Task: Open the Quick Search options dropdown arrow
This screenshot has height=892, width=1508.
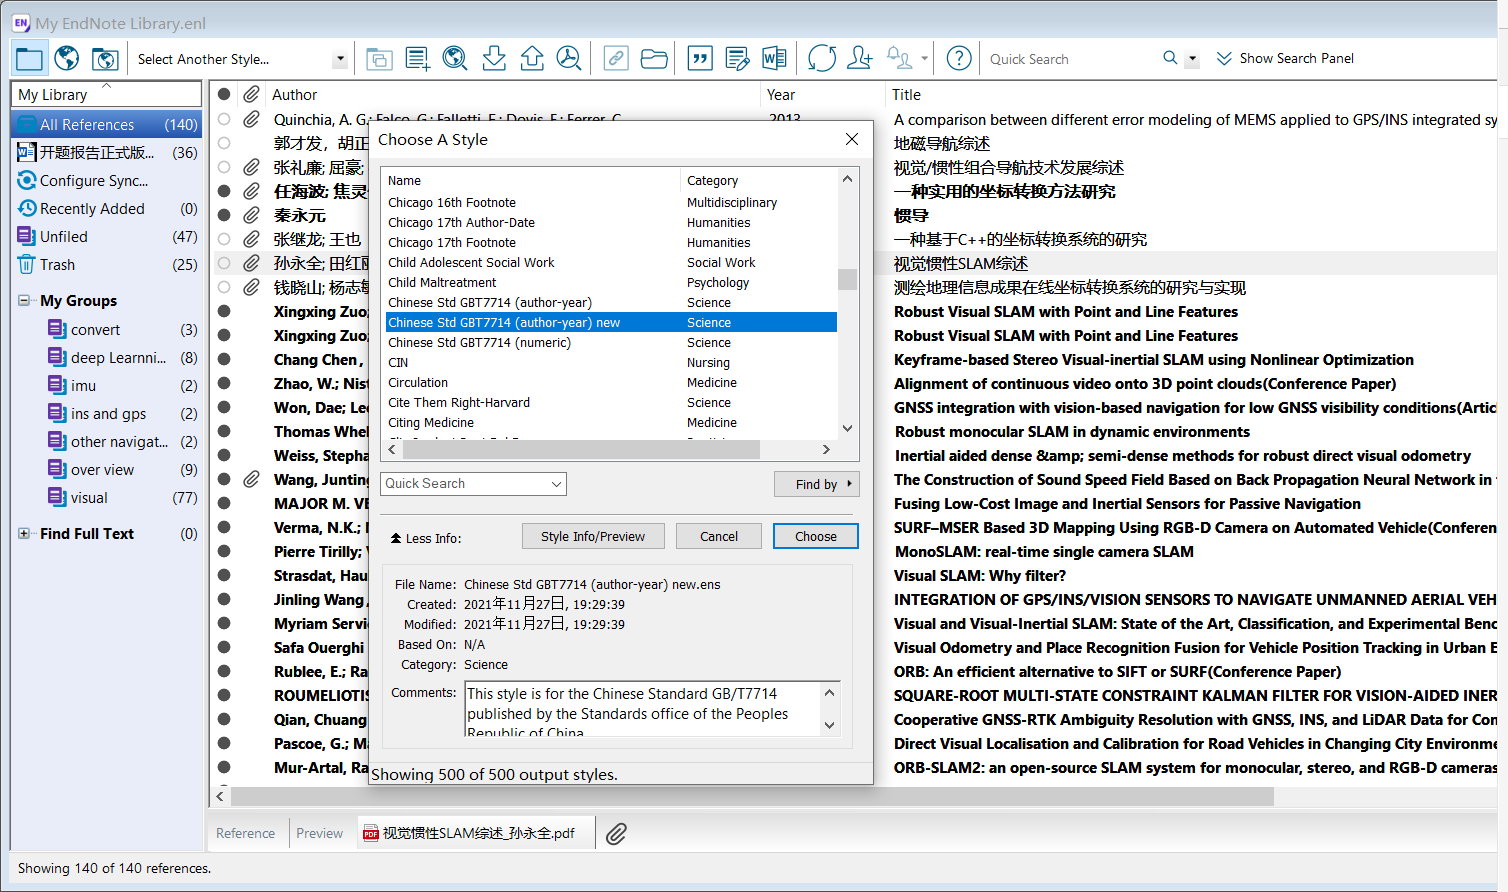Action: click(1192, 59)
